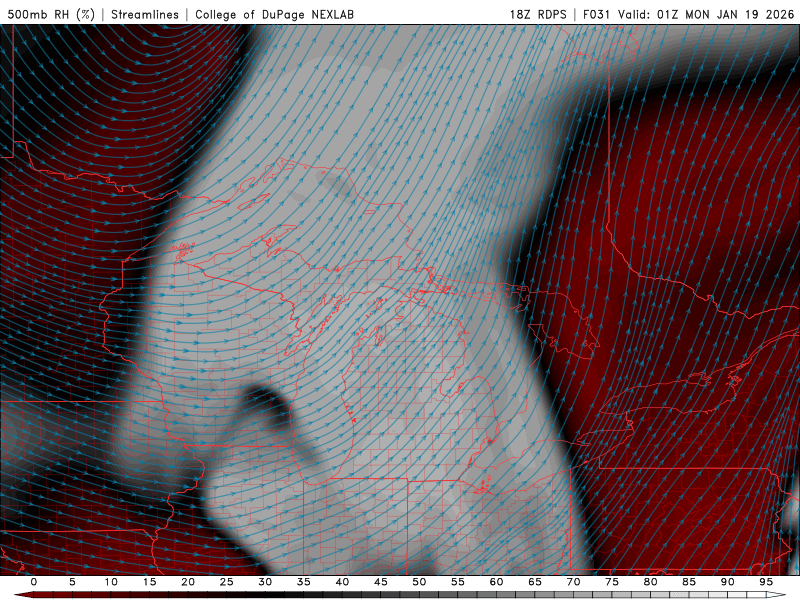Select the "10" value on the color scale

pyautogui.click(x=111, y=582)
